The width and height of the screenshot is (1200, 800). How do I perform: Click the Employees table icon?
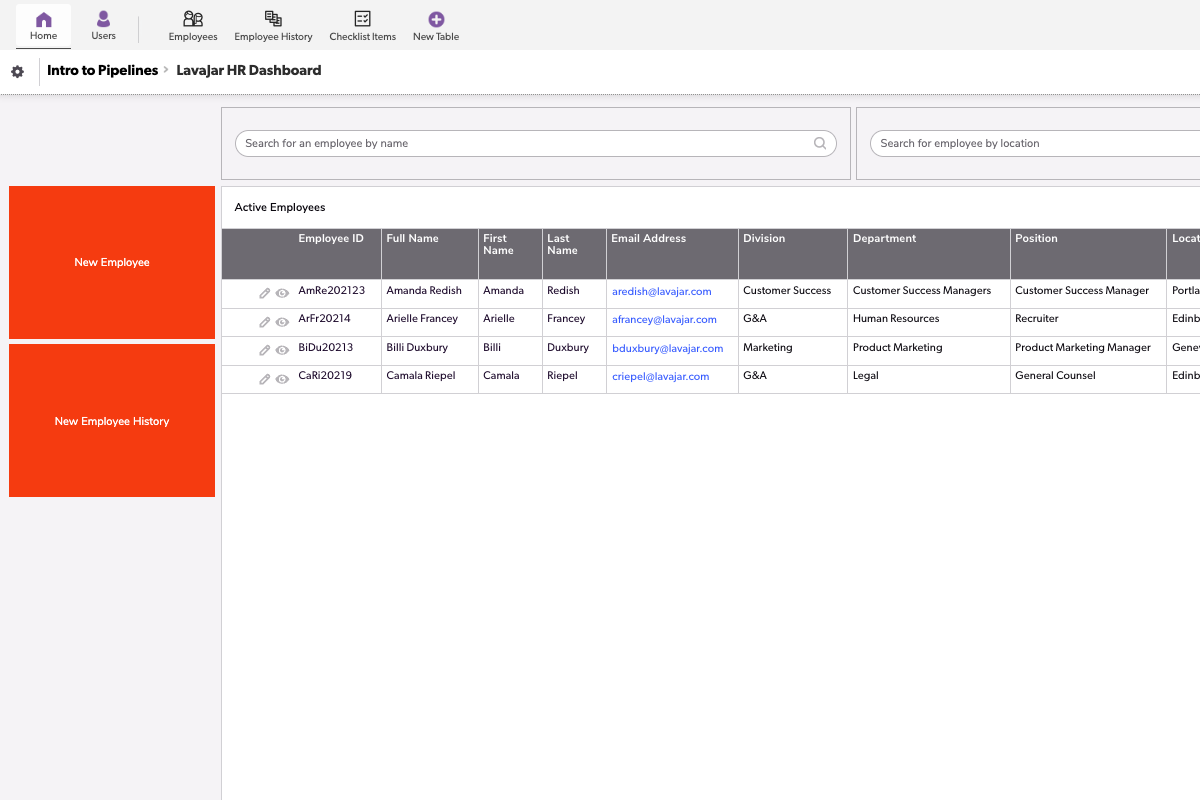[193, 19]
